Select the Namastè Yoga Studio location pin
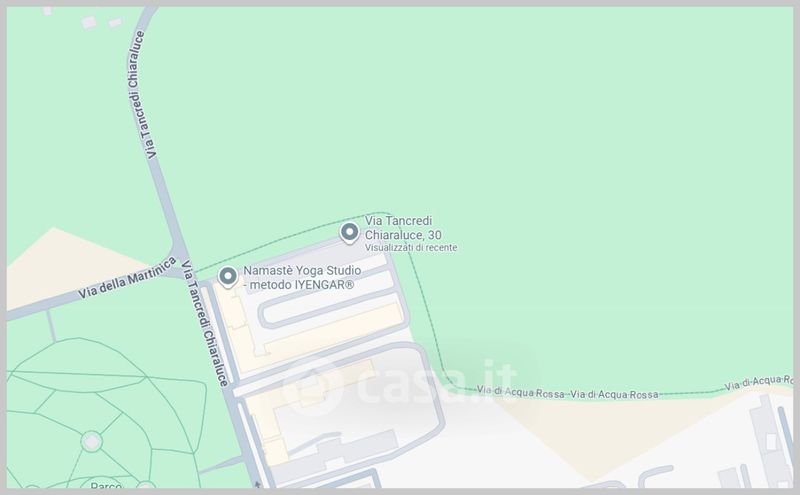Viewport: 800px width, 495px height. (228, 277)
